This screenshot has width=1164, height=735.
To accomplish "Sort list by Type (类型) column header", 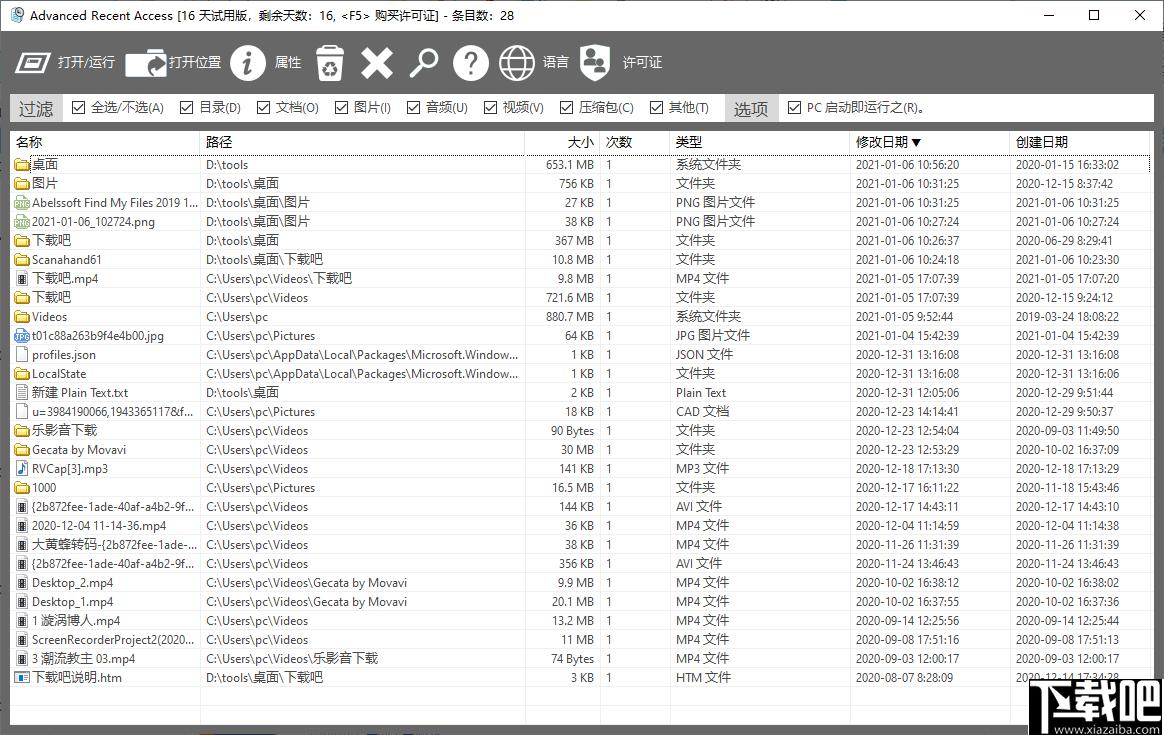I will point(689,142).
